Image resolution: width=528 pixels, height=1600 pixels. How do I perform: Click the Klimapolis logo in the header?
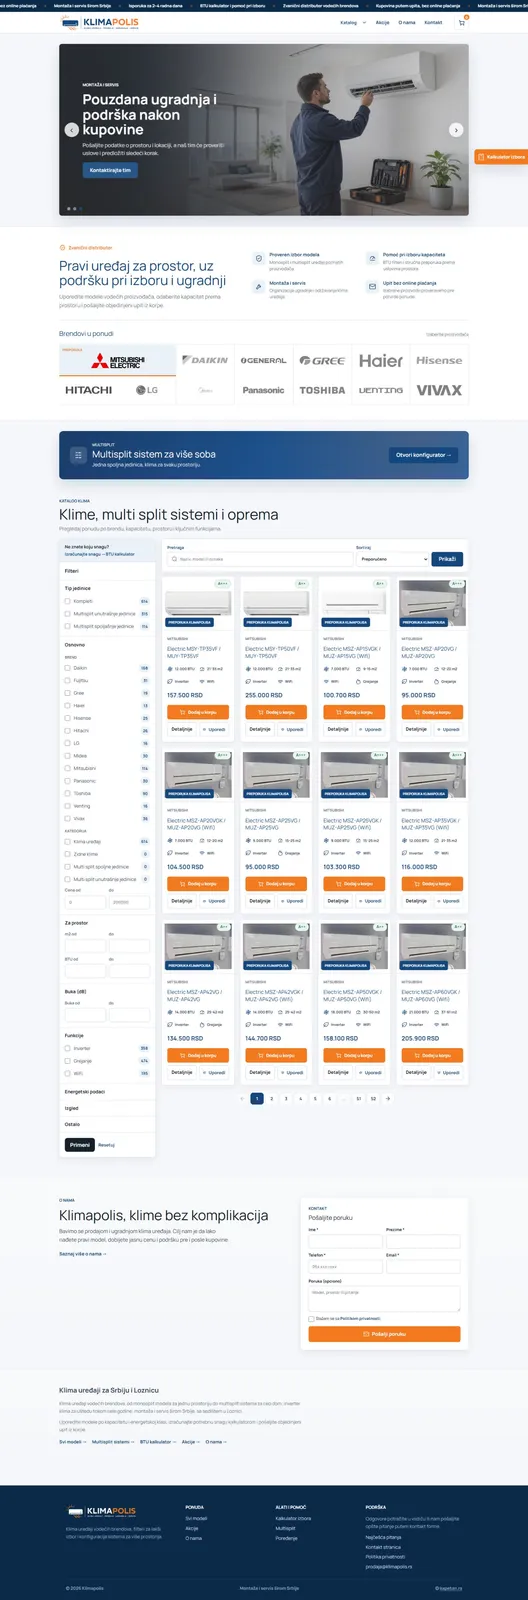[x=99, y=22]
